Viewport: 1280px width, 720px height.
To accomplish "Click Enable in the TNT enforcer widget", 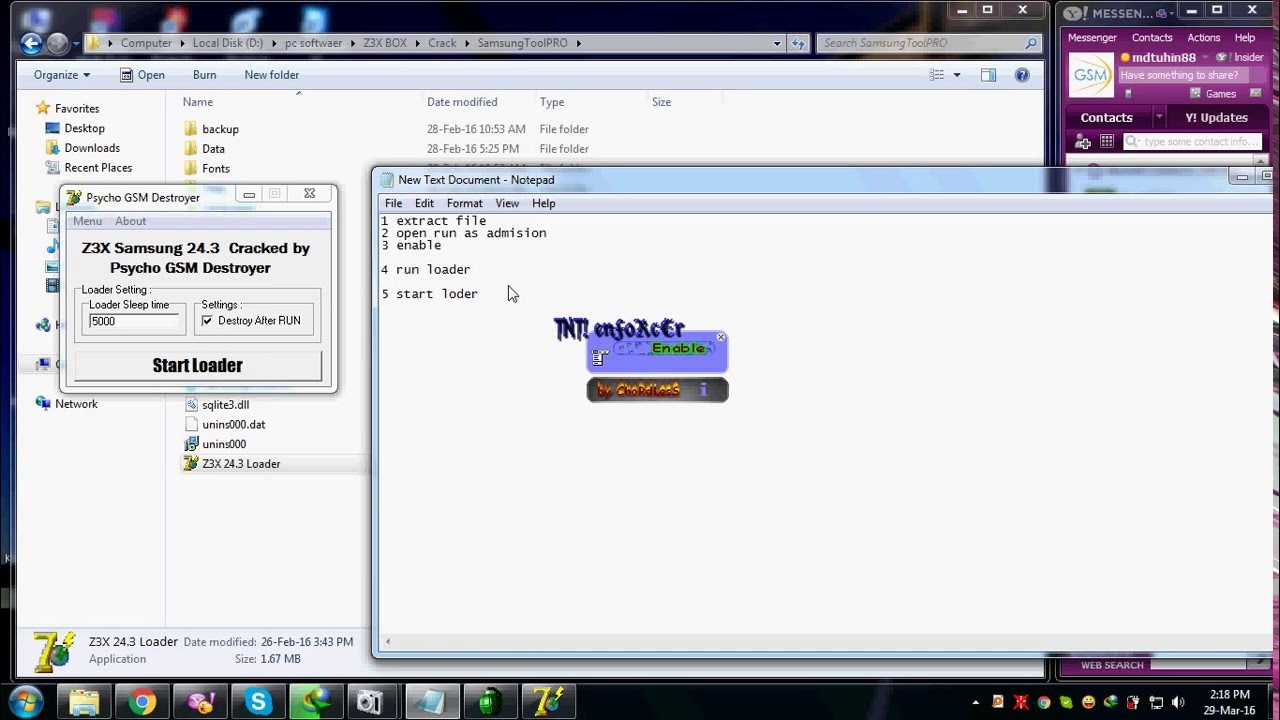I will 679,348.
